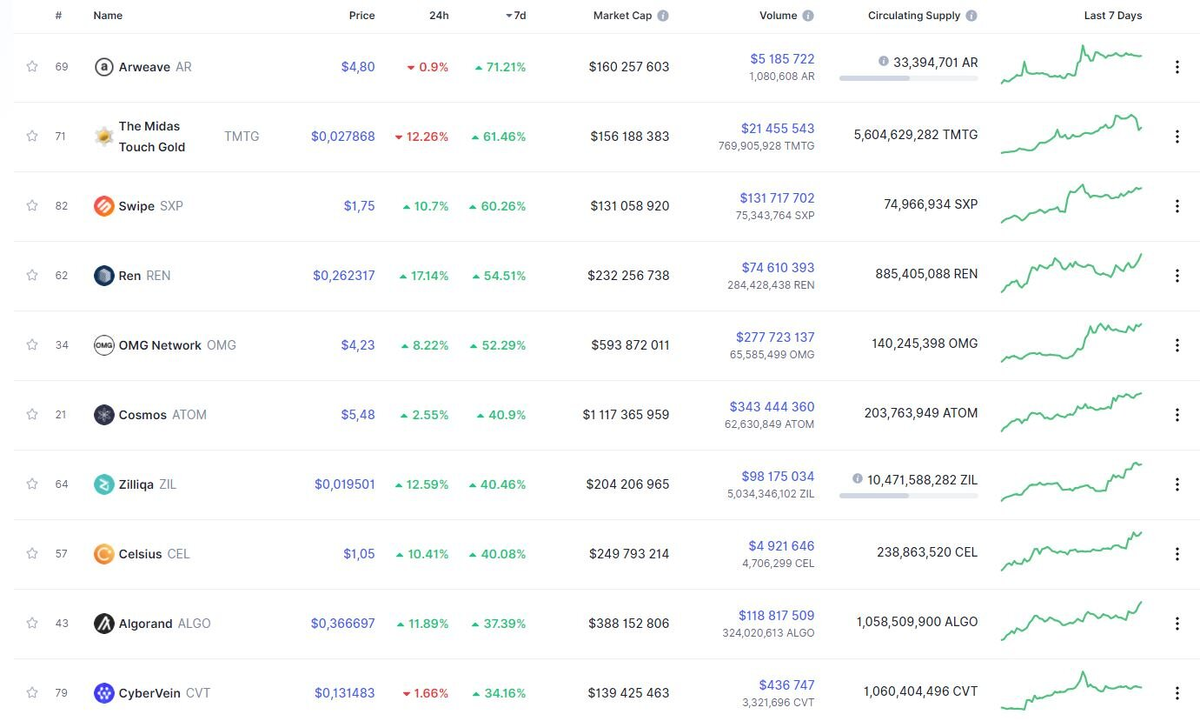Click the Cosmos ATOM logo icon
The width and height of the screenshot is (1200, 721).
[x=104, y=414]
